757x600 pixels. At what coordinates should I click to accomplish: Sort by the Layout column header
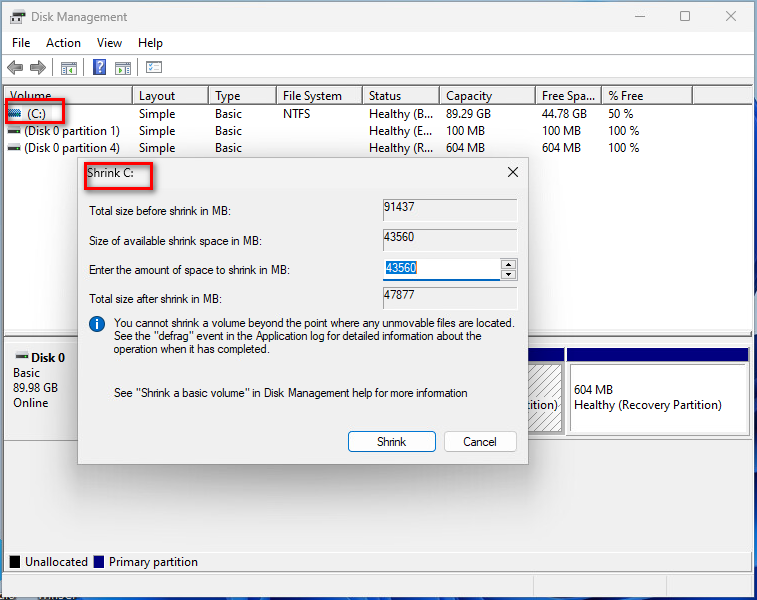point(170,96)
